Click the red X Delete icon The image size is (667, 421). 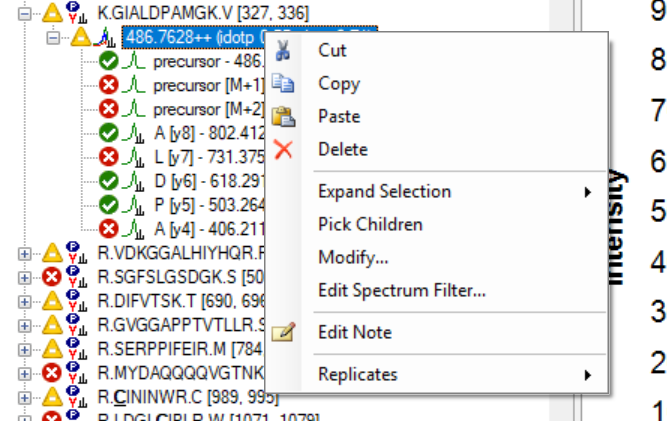(x=284, y=149)
